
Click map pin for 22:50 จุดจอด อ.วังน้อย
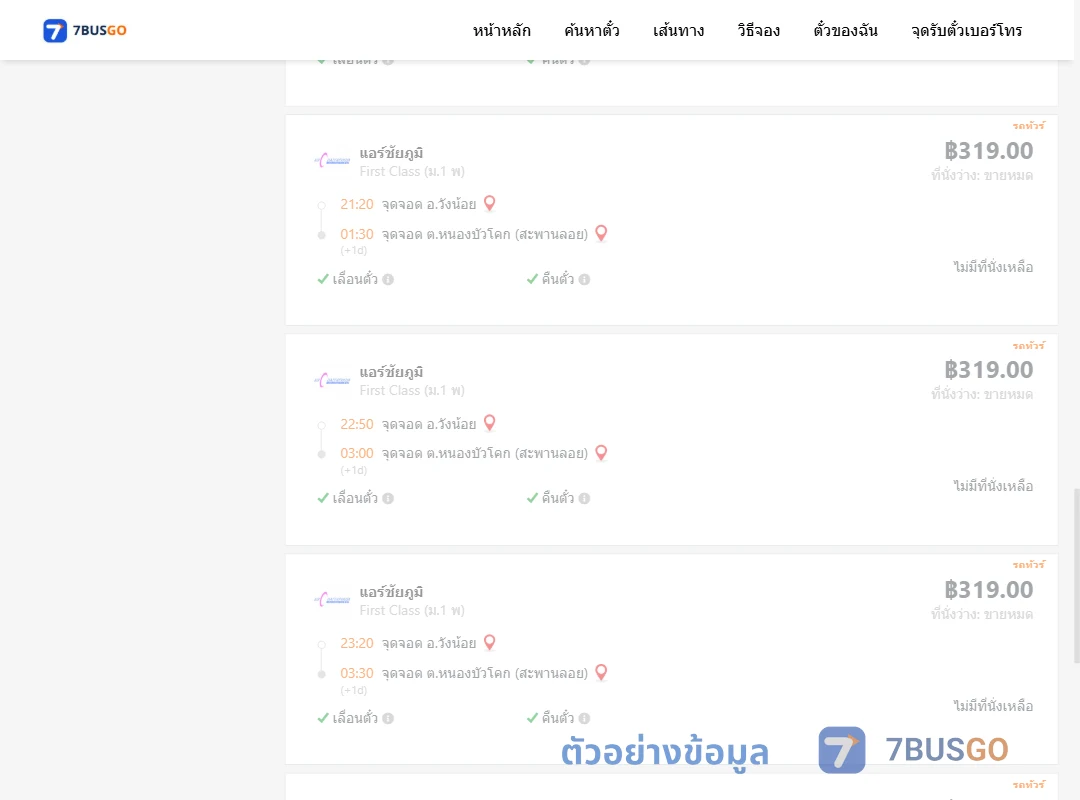coord(490,422)
